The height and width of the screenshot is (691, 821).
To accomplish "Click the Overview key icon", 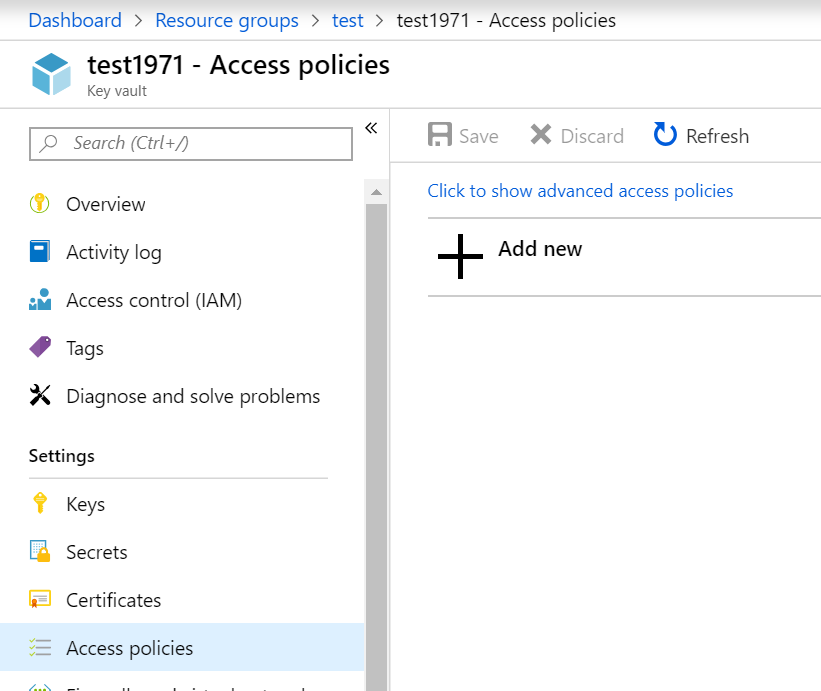I will pyautogui.click(x=40, y=204).
